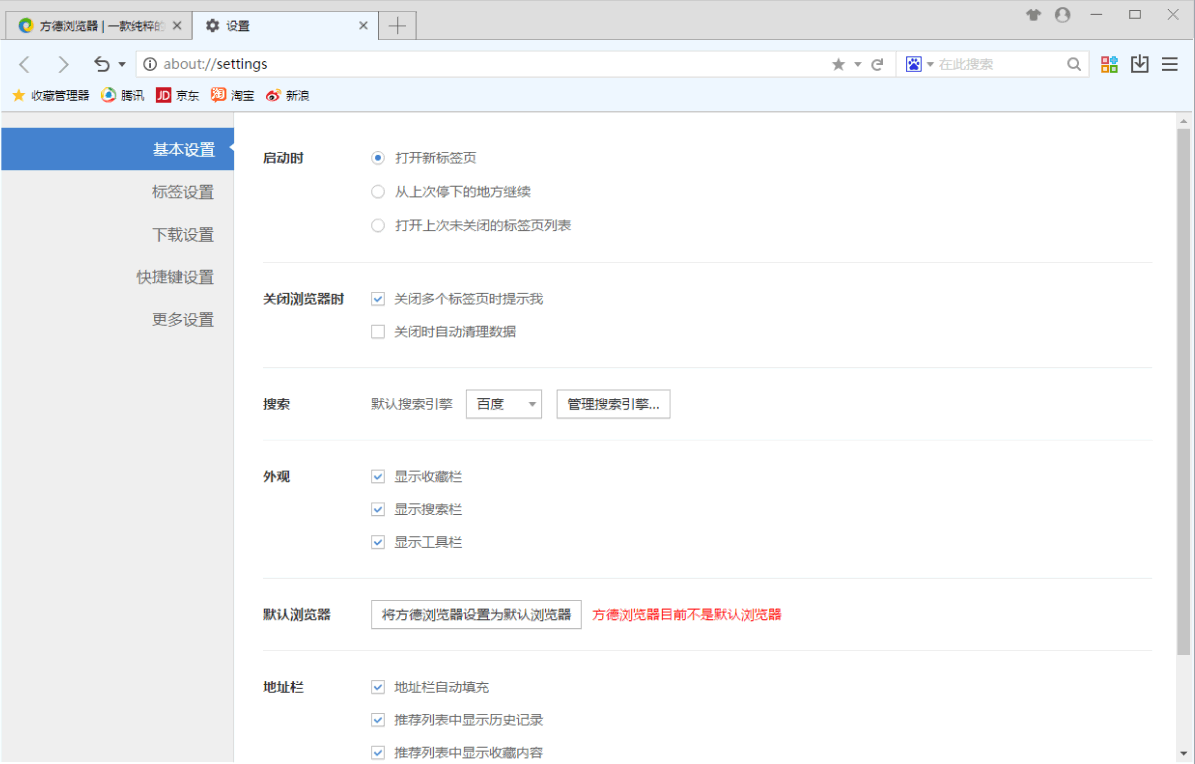Open the user account avatar icon

click(x=1062, y=15)
